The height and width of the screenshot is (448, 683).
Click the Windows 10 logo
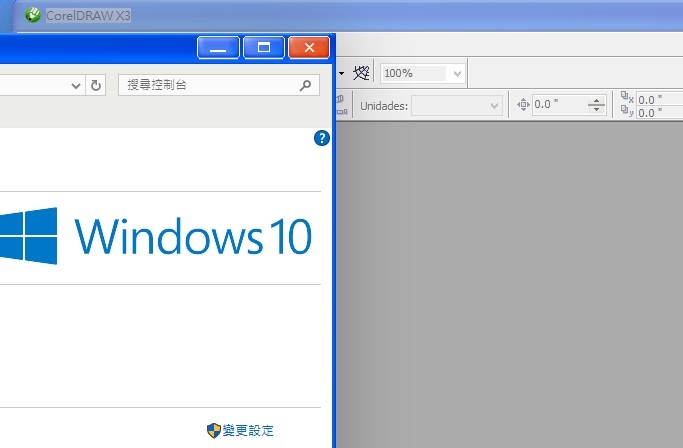tap(156, 236)
